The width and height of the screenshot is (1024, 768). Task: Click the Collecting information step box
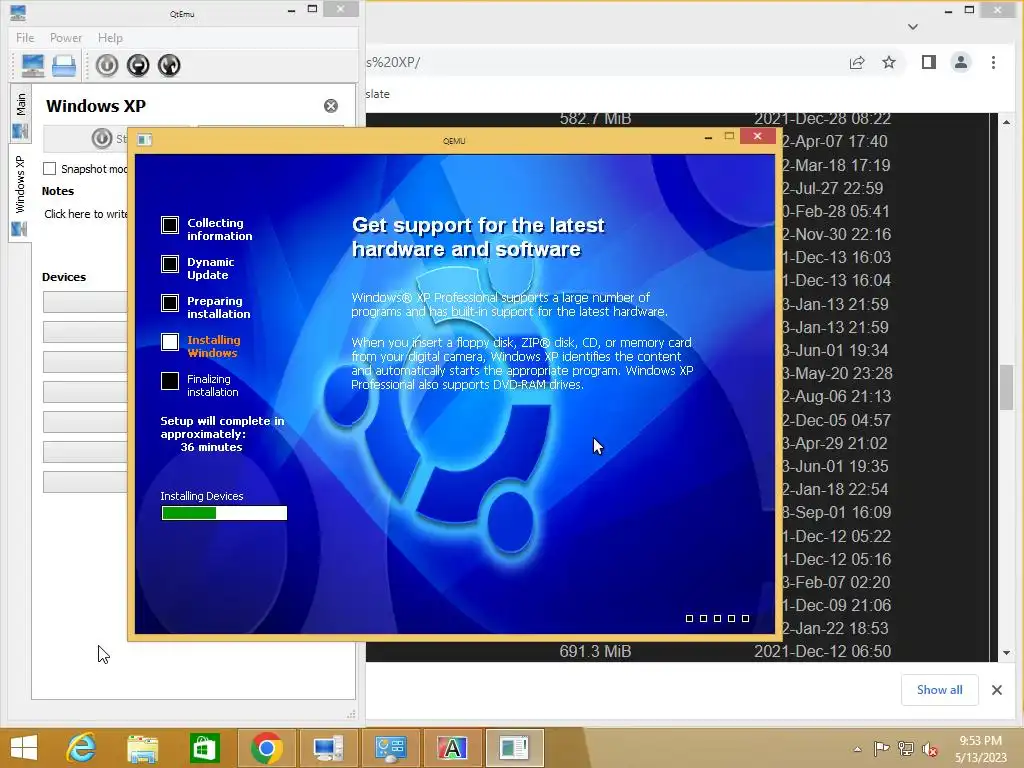tap(170, 225)
